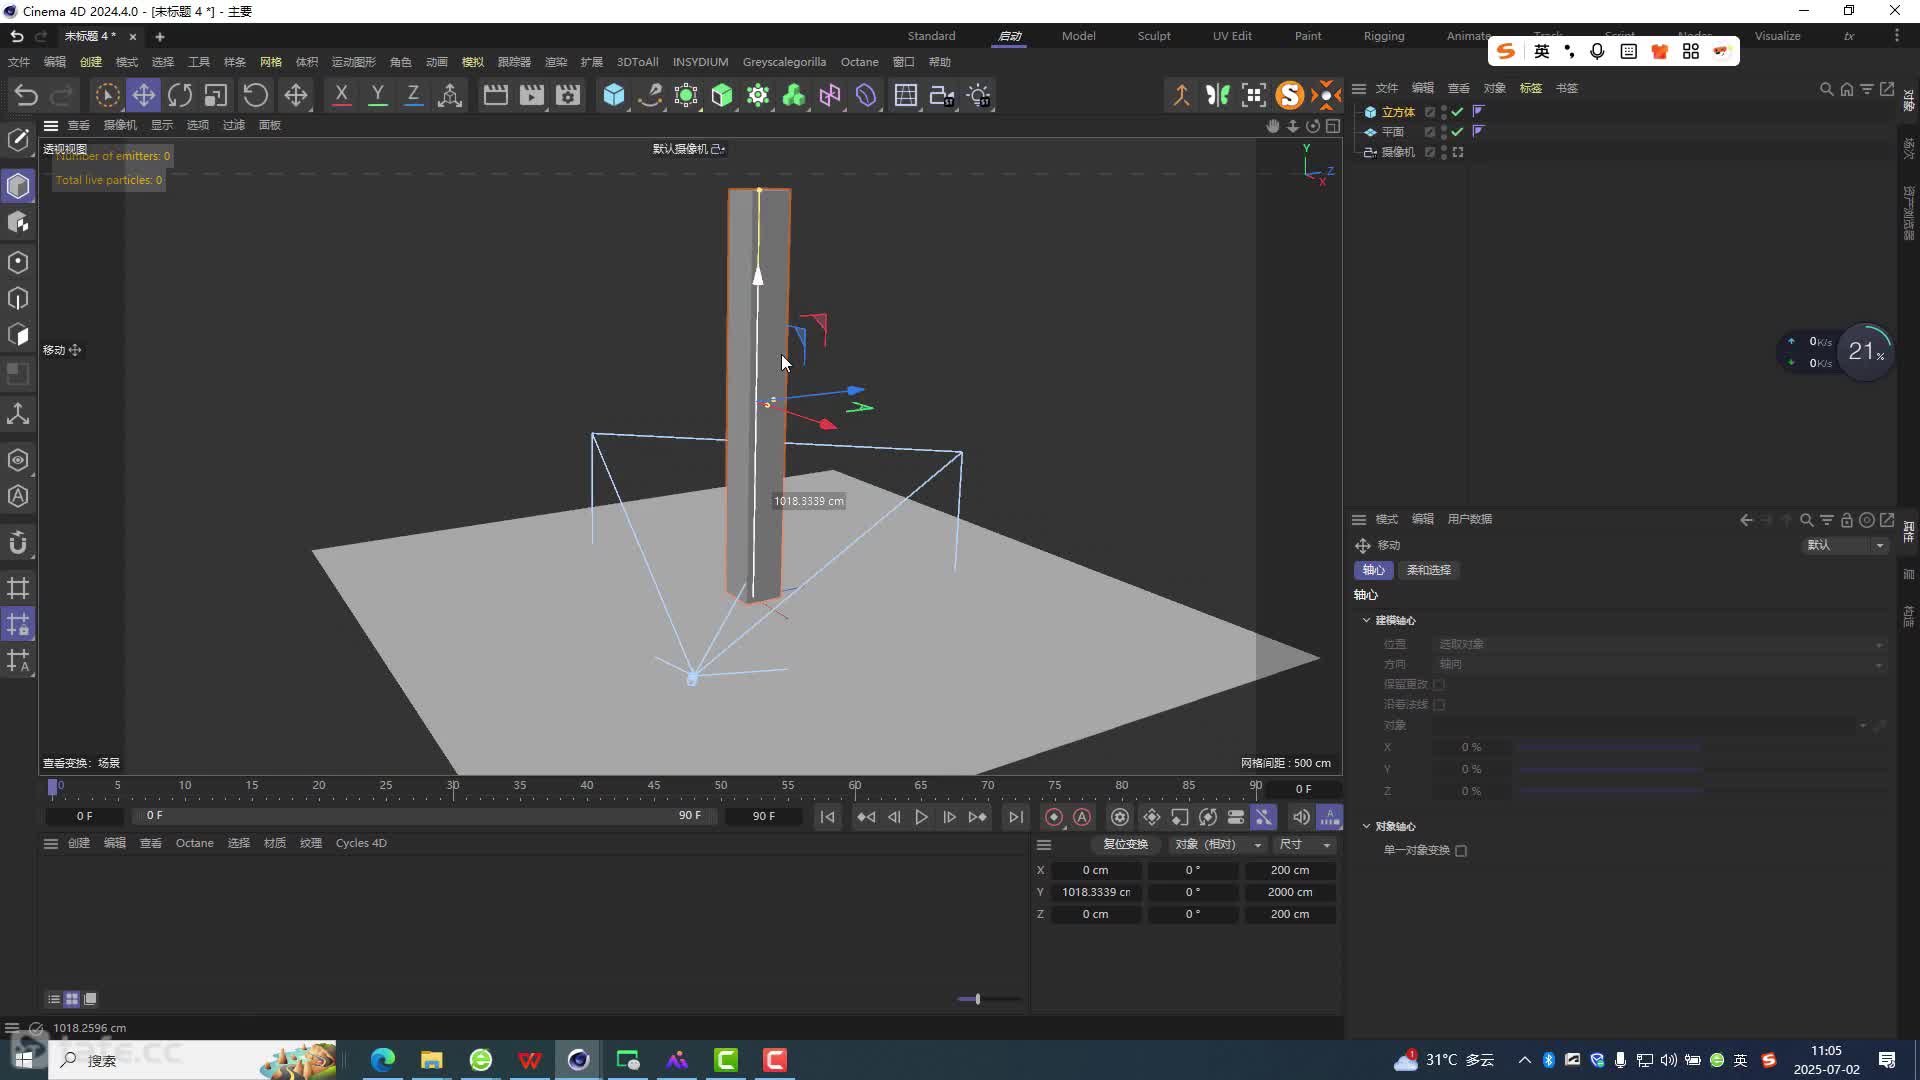Click the Y position 1018.3339 cm field
This screenshot has height=1080, width=1920.
[x=1096, y=892]
